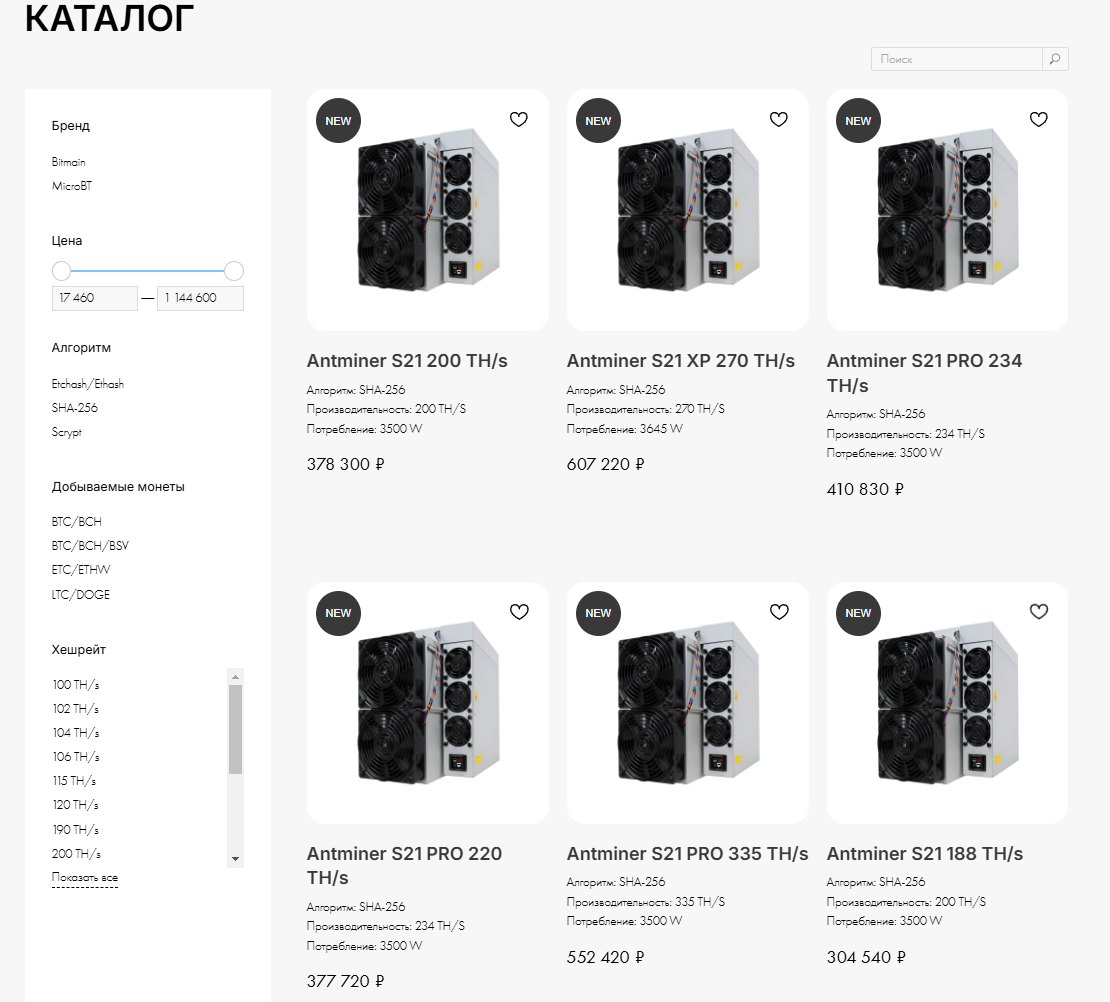Toggle favorite on Antminer S21 PRO 335 TH/s
1110x1002 pixels.
pyautogui.click(x=779, y=611)
